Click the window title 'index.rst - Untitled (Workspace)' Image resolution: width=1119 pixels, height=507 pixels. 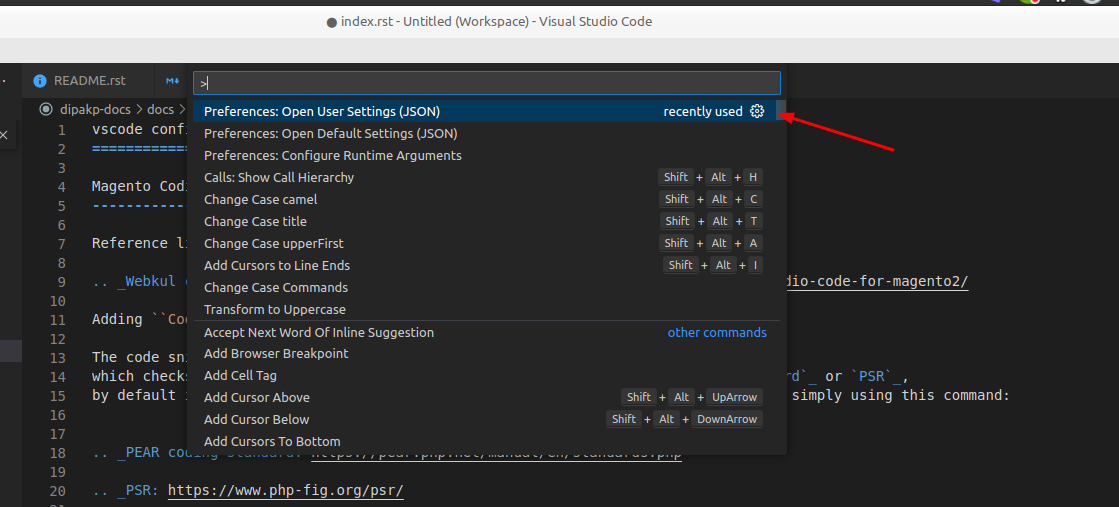pyautogui.click(x=437, y=21)
